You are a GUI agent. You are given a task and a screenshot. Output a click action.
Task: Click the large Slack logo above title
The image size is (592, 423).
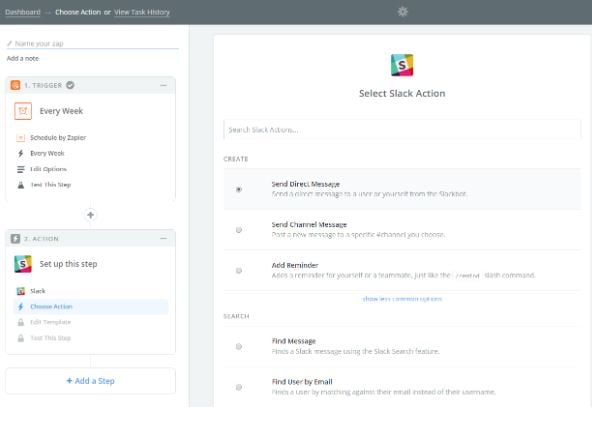point(402,65)
